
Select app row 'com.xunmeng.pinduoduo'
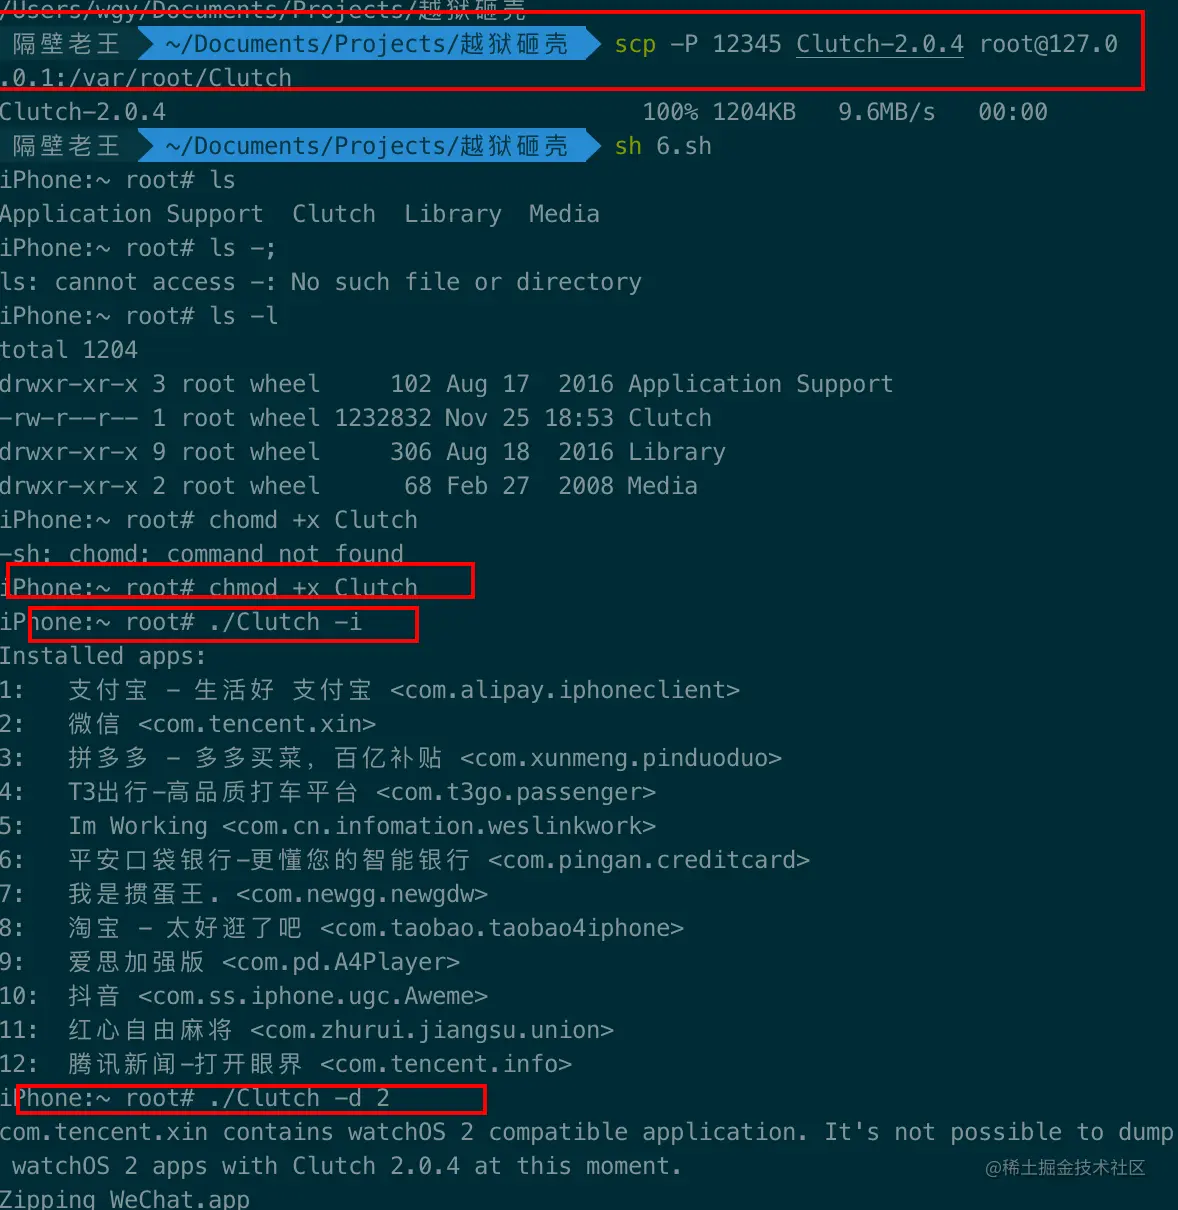click(x=391, y=758)
